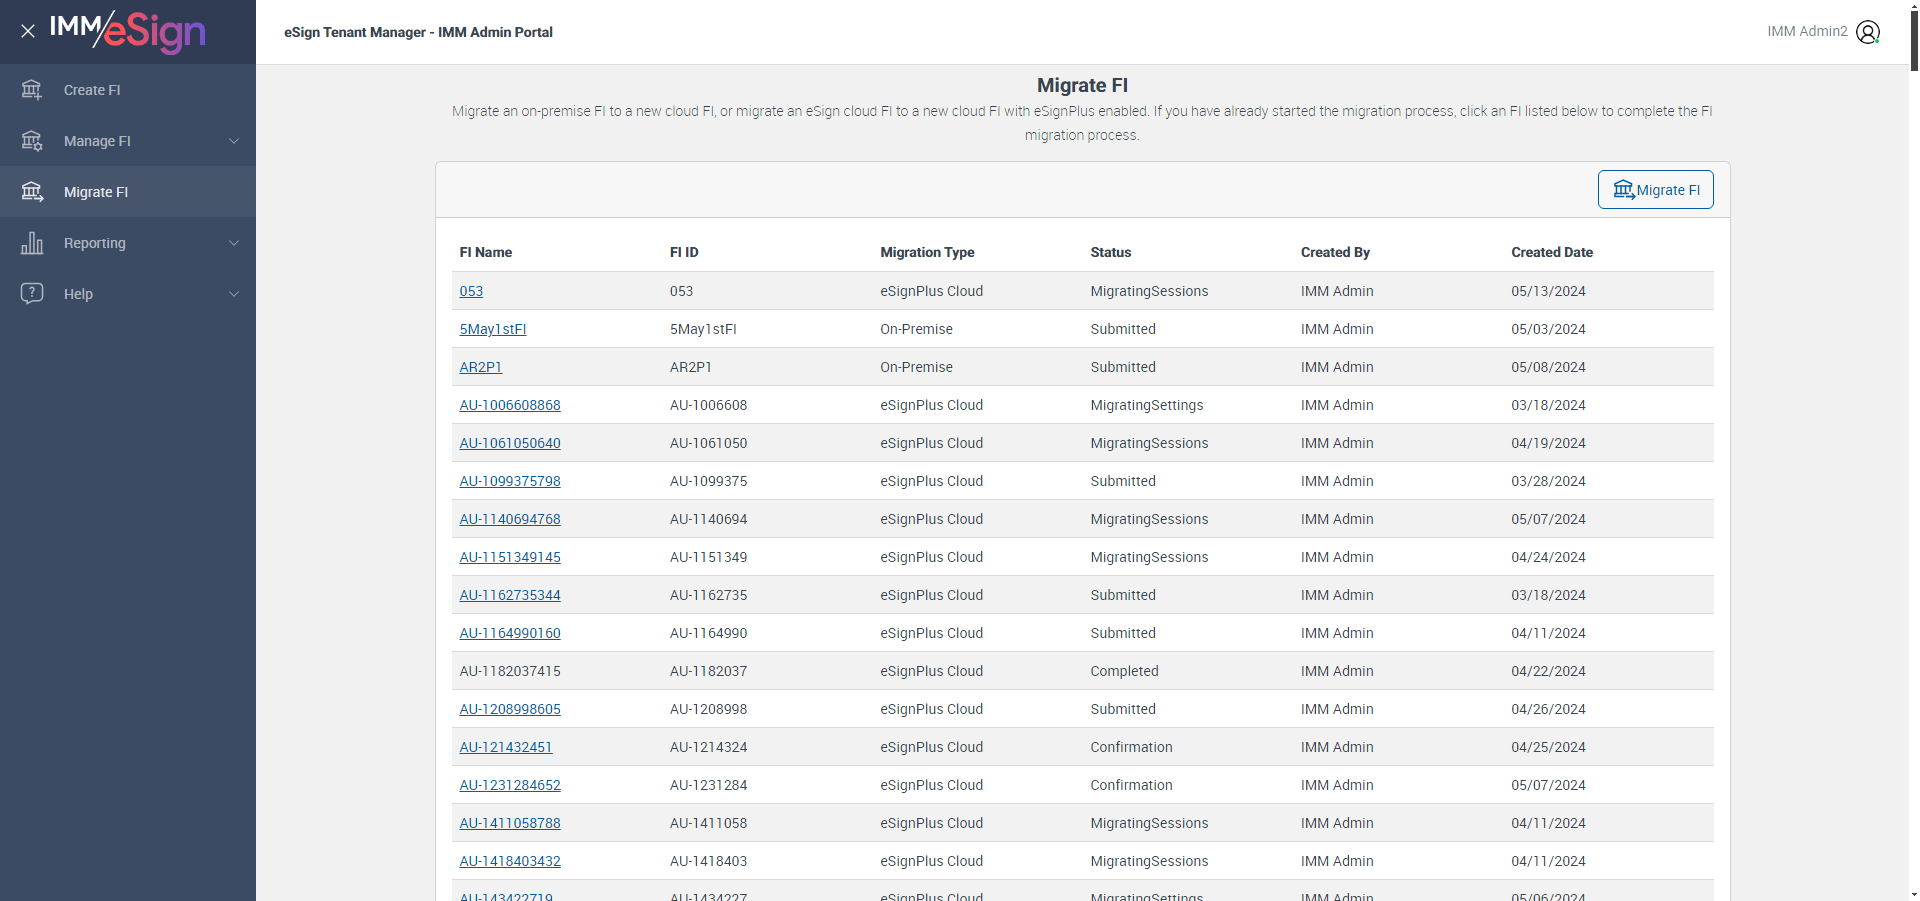Viewport: 1920px width, 901px height.
Task: Click the Help question mark icon
Action: [32, 293]
